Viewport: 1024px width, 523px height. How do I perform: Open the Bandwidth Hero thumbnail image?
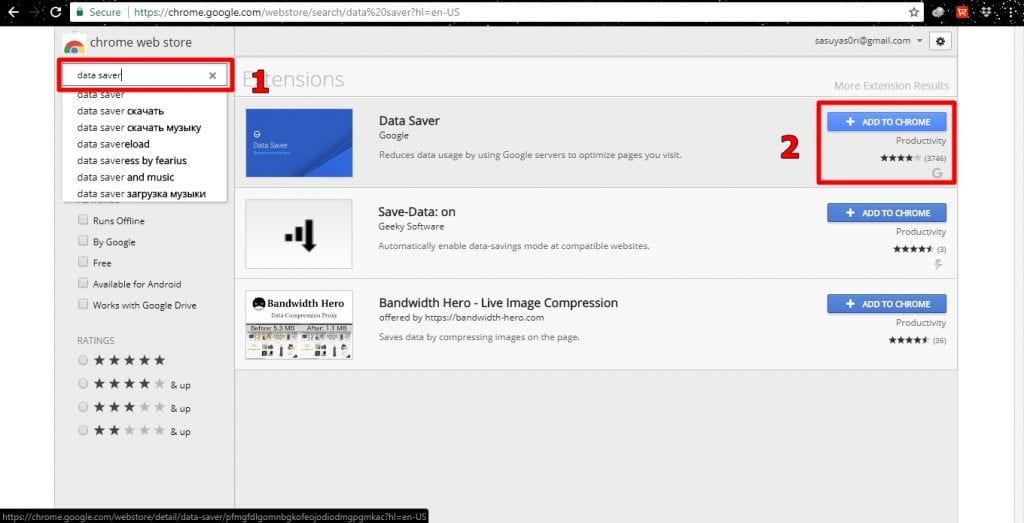pyautogui.click(x=299, y=325)
